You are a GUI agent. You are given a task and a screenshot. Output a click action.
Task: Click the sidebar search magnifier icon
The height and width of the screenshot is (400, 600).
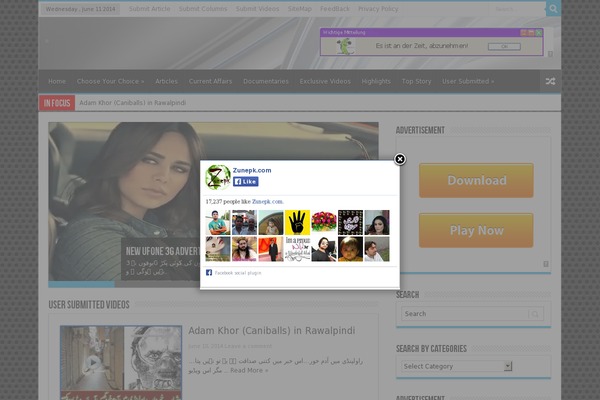[535, 314]
